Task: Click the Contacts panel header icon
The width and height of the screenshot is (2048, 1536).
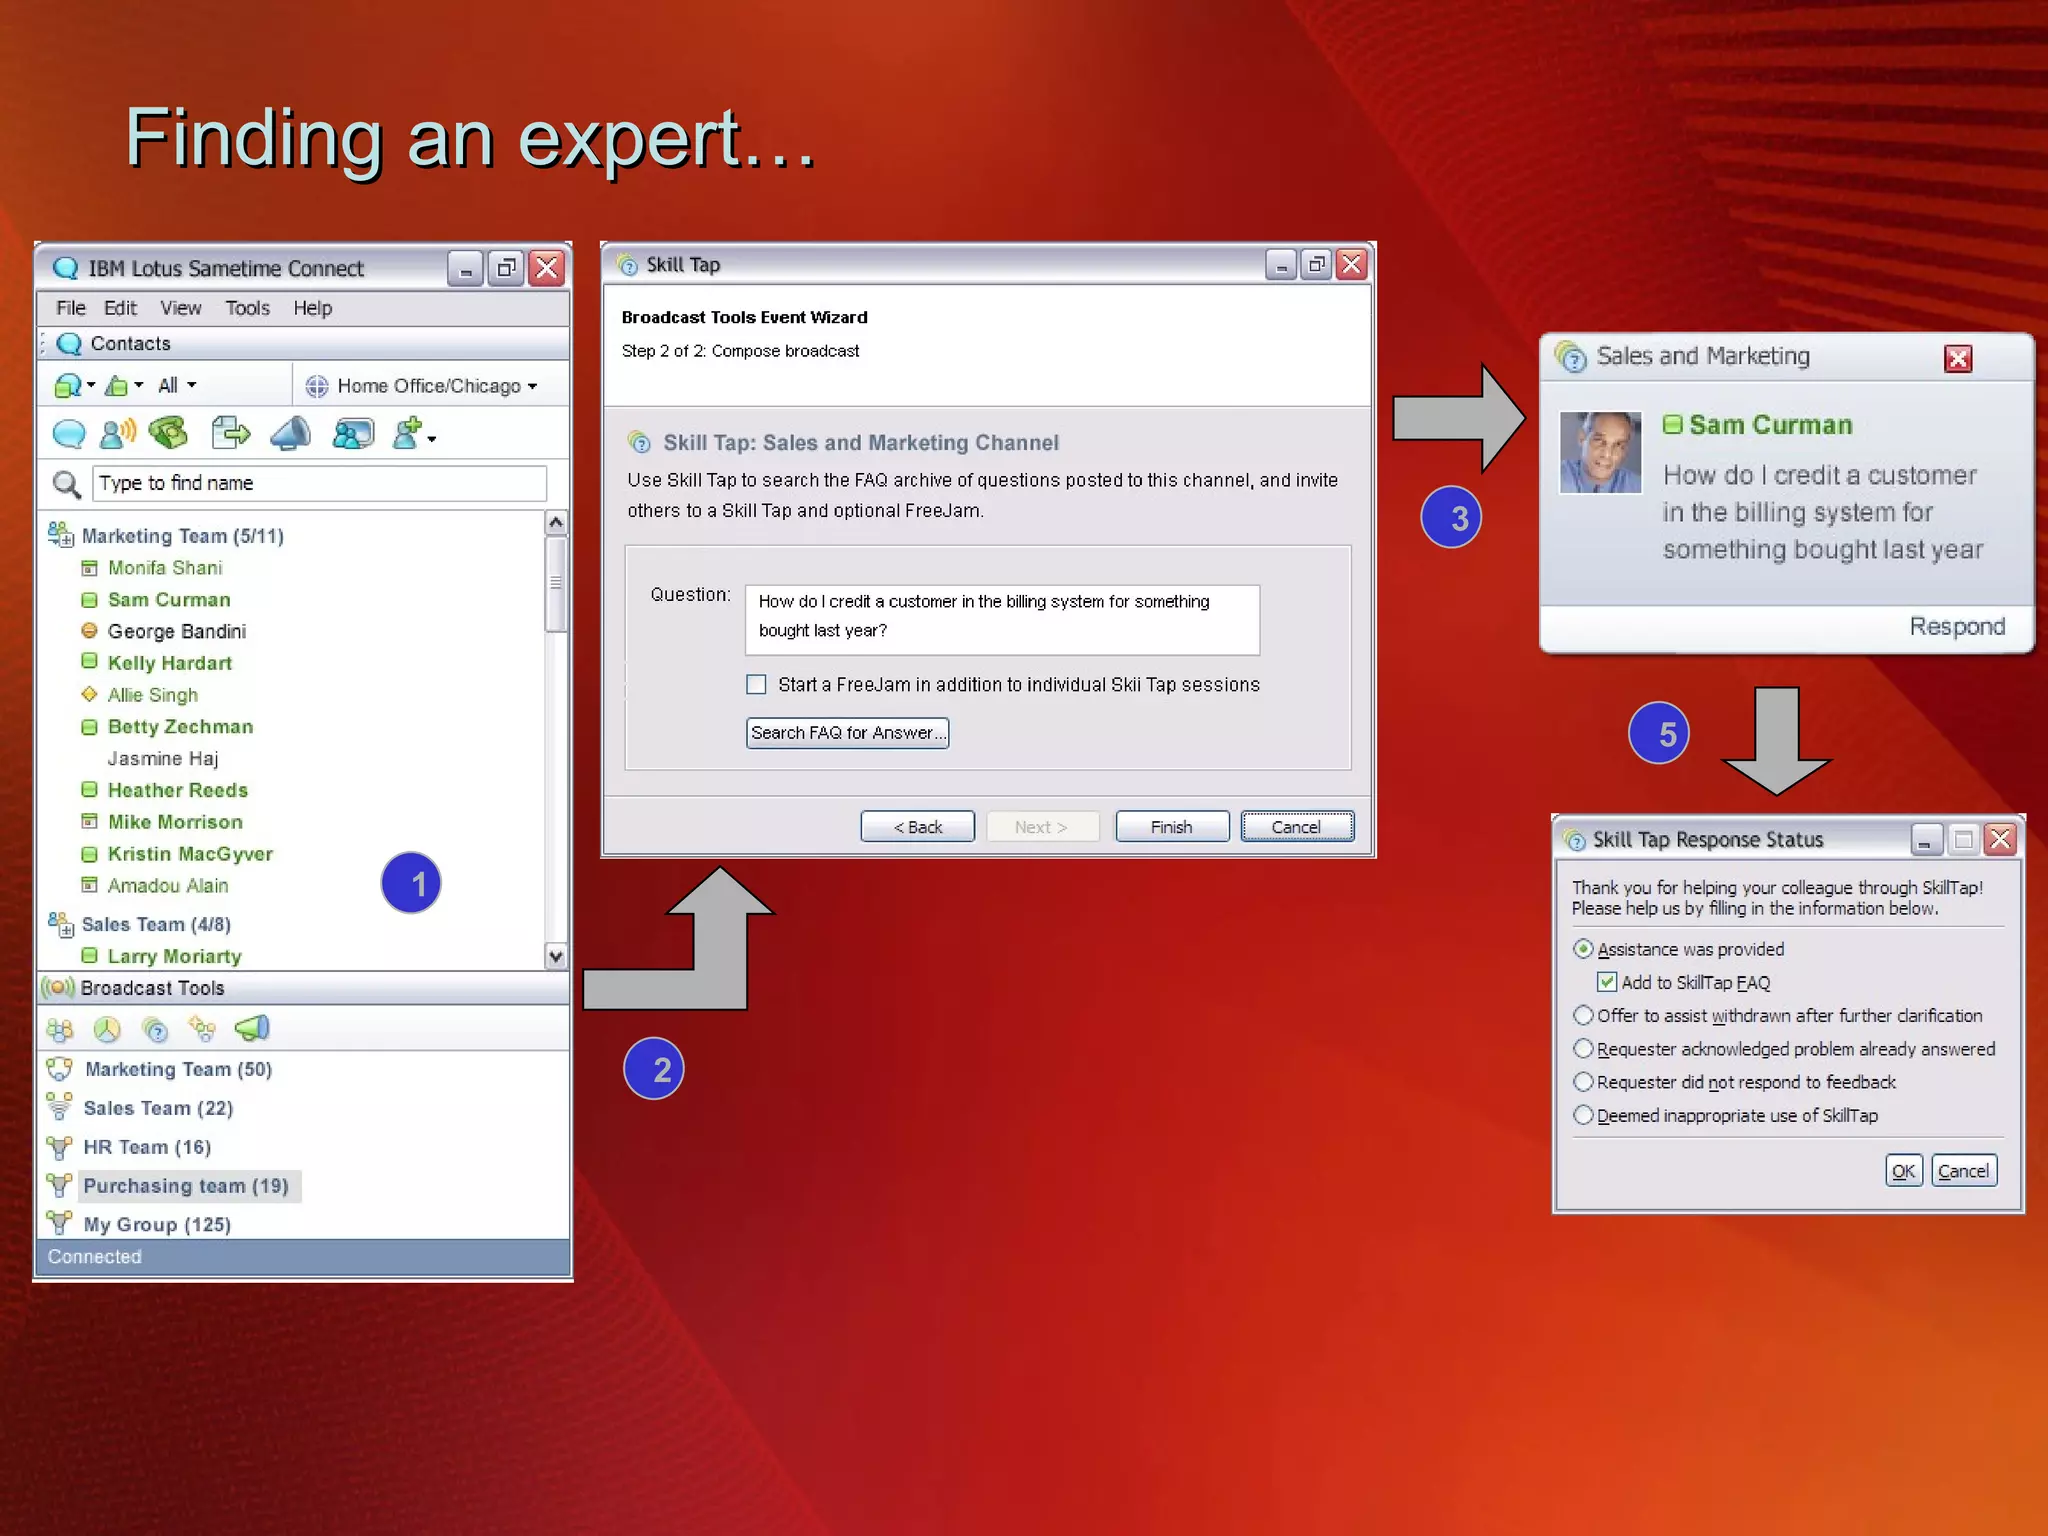Action: tap(69, 344)
